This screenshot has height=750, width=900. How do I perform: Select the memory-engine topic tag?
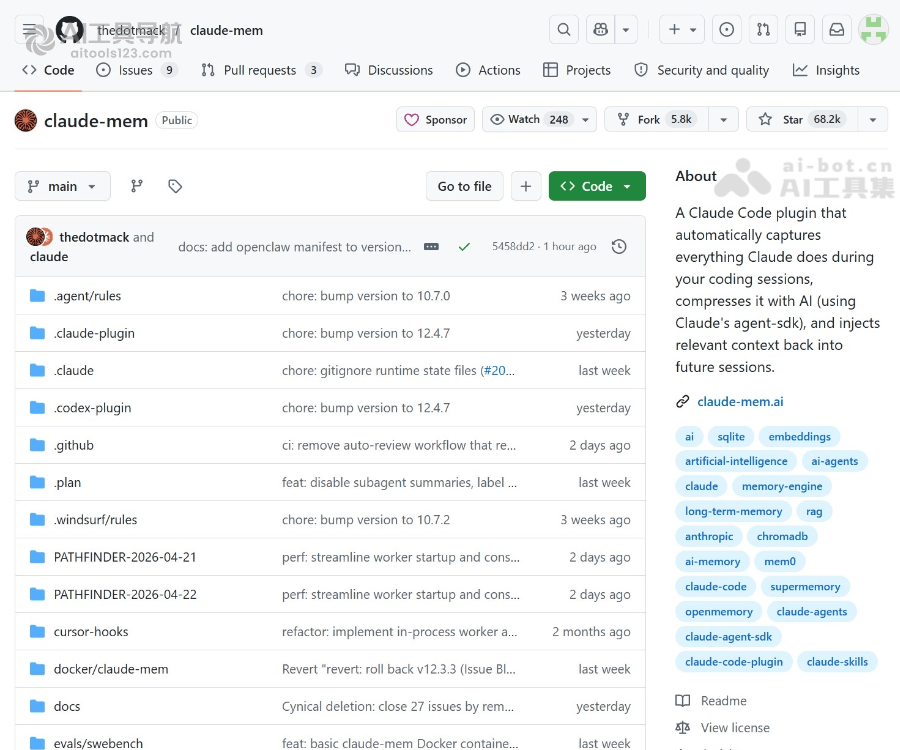tap(782, 486)
